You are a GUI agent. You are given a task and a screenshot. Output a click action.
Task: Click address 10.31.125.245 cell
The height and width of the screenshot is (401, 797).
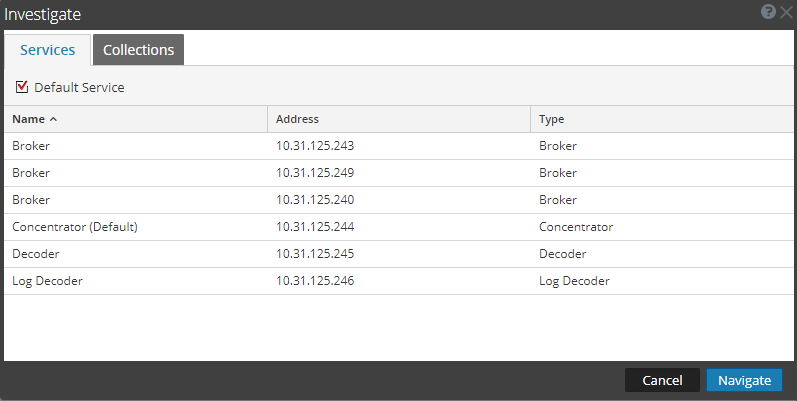tap(315, 254)
